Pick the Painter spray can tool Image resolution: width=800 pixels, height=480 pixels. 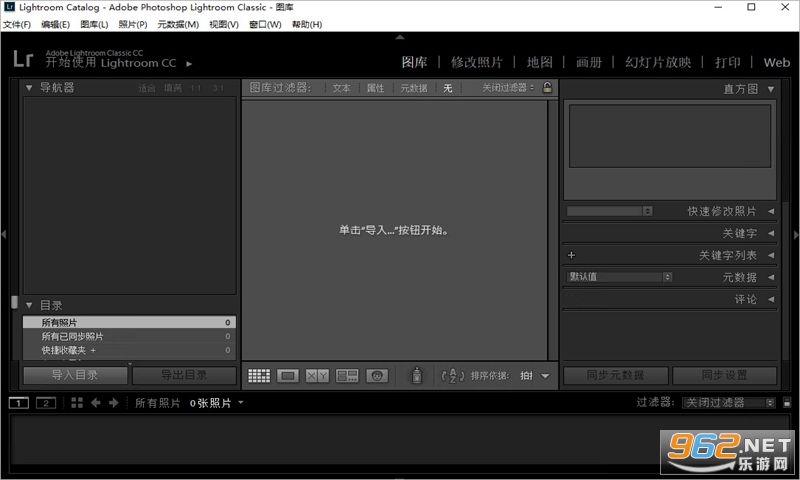[x=417, y=375]
